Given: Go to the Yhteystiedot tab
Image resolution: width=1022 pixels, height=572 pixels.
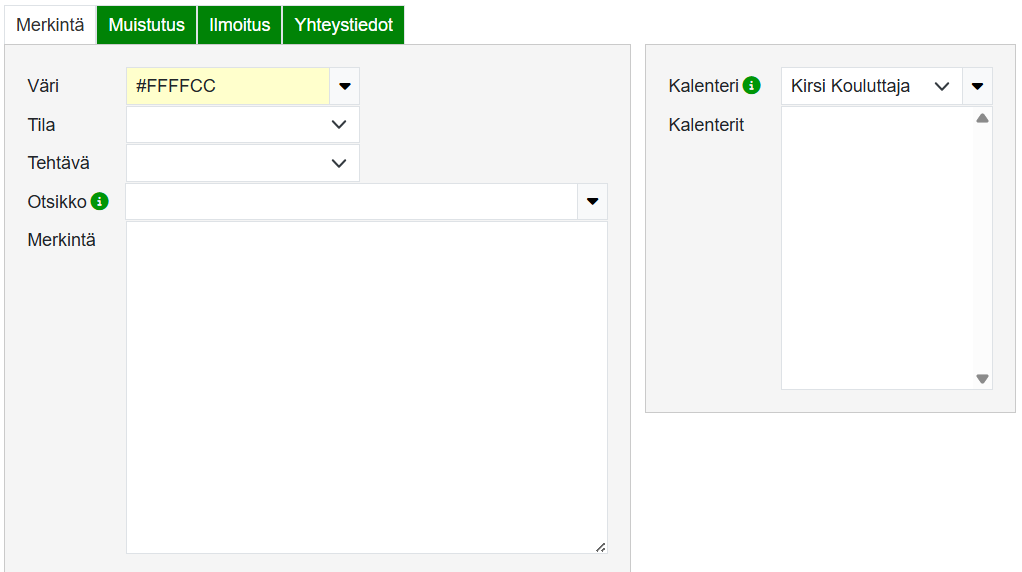Looking at the screenshot, I should click(x=343, y=25).
